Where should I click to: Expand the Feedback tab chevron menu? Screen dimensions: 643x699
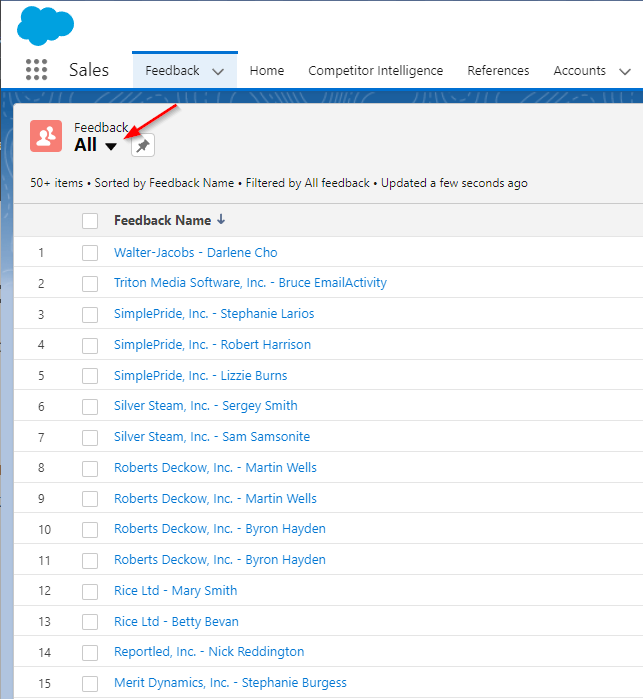218,71
